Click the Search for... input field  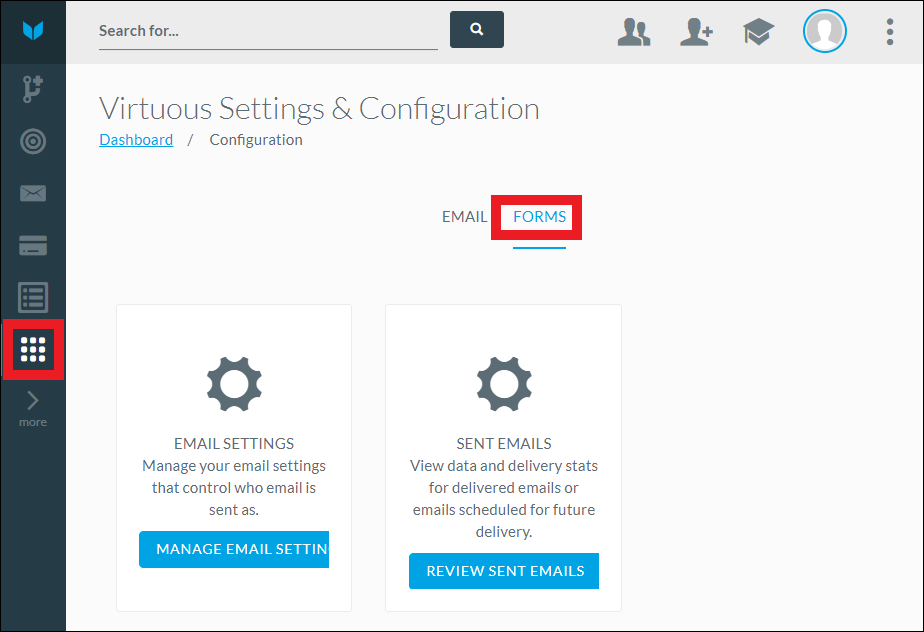point(268,31)
